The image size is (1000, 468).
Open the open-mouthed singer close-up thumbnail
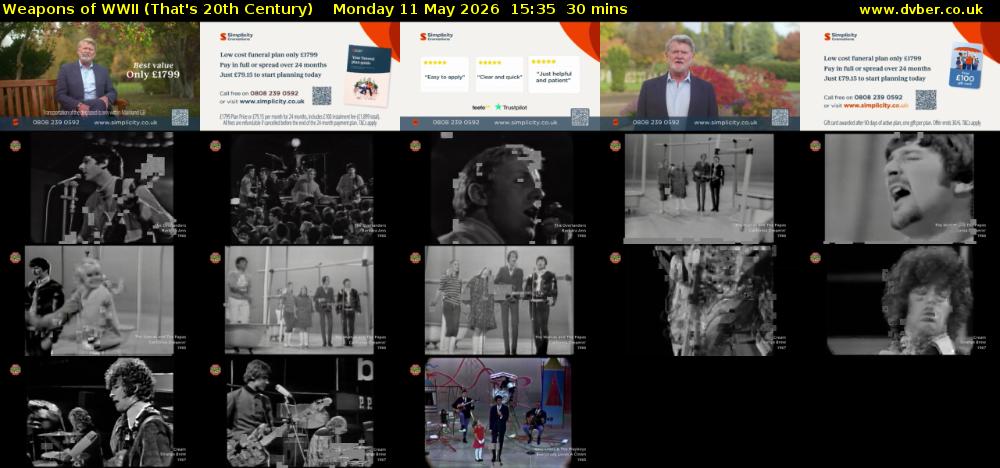tap(900, 188)
